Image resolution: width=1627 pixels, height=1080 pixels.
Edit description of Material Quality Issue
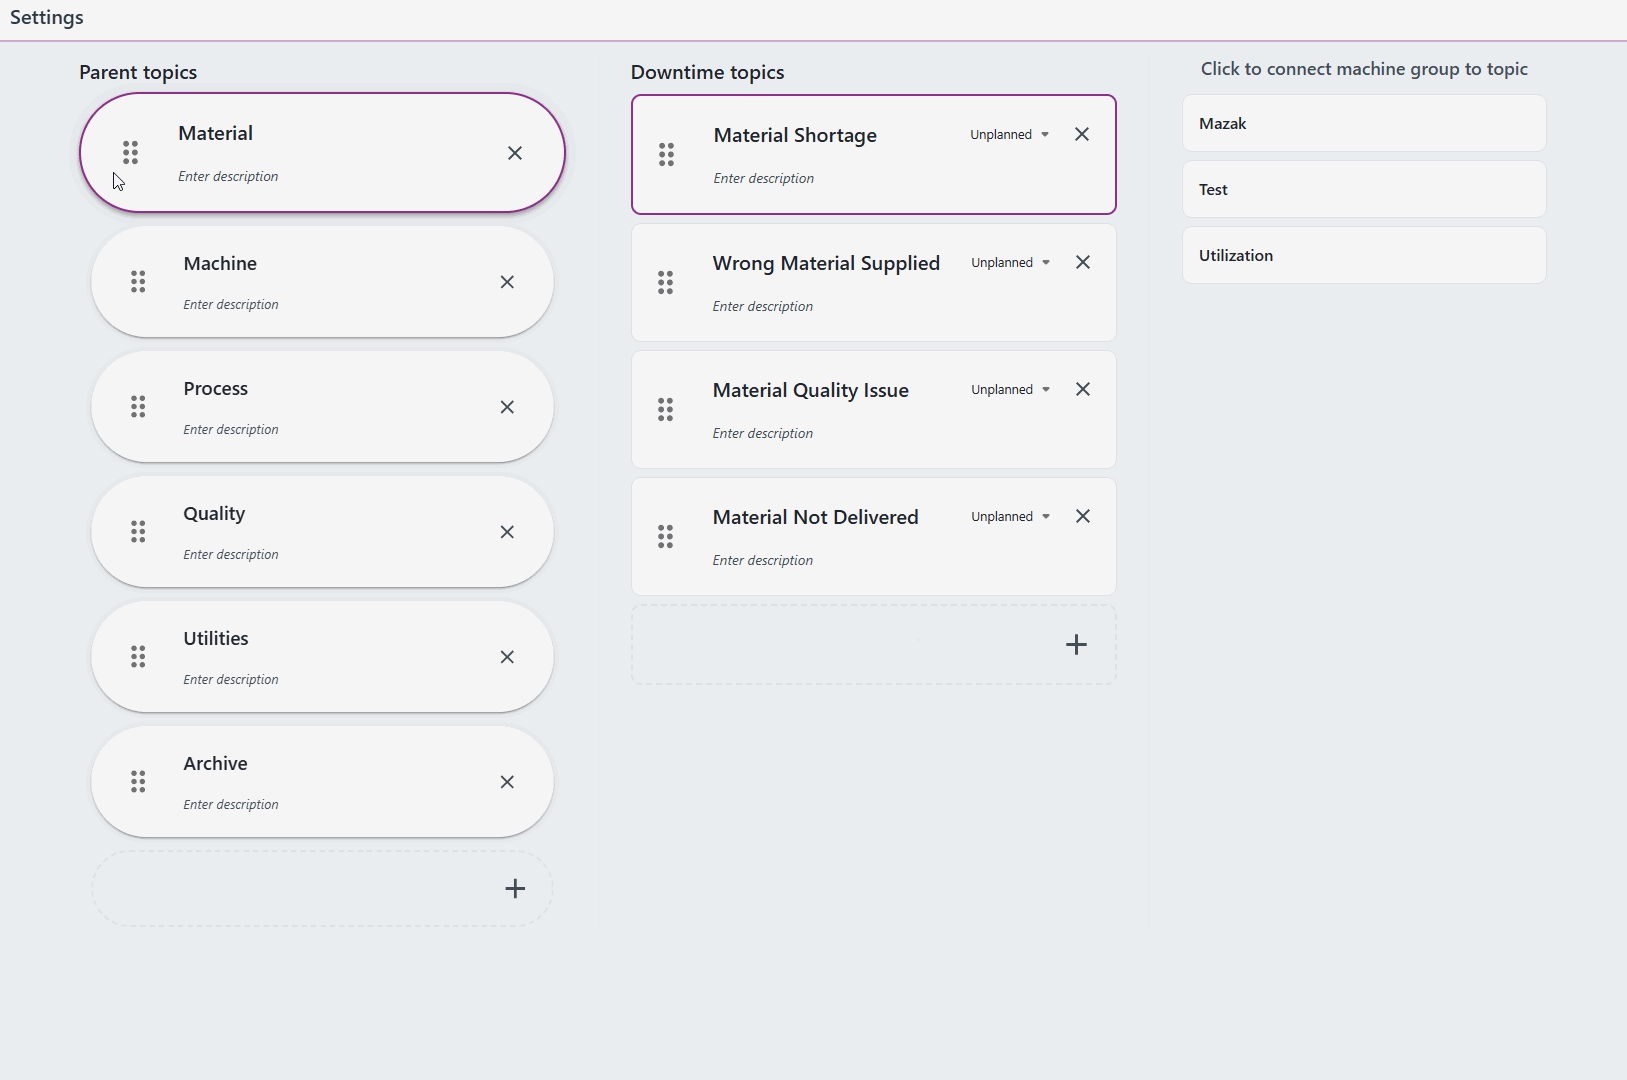[x=763, y=434]
